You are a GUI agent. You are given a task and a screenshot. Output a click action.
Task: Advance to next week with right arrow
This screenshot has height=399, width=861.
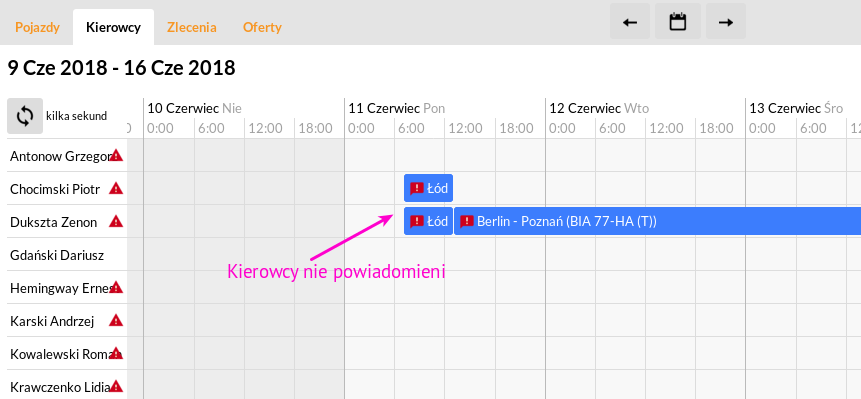[x=726, y=22]
